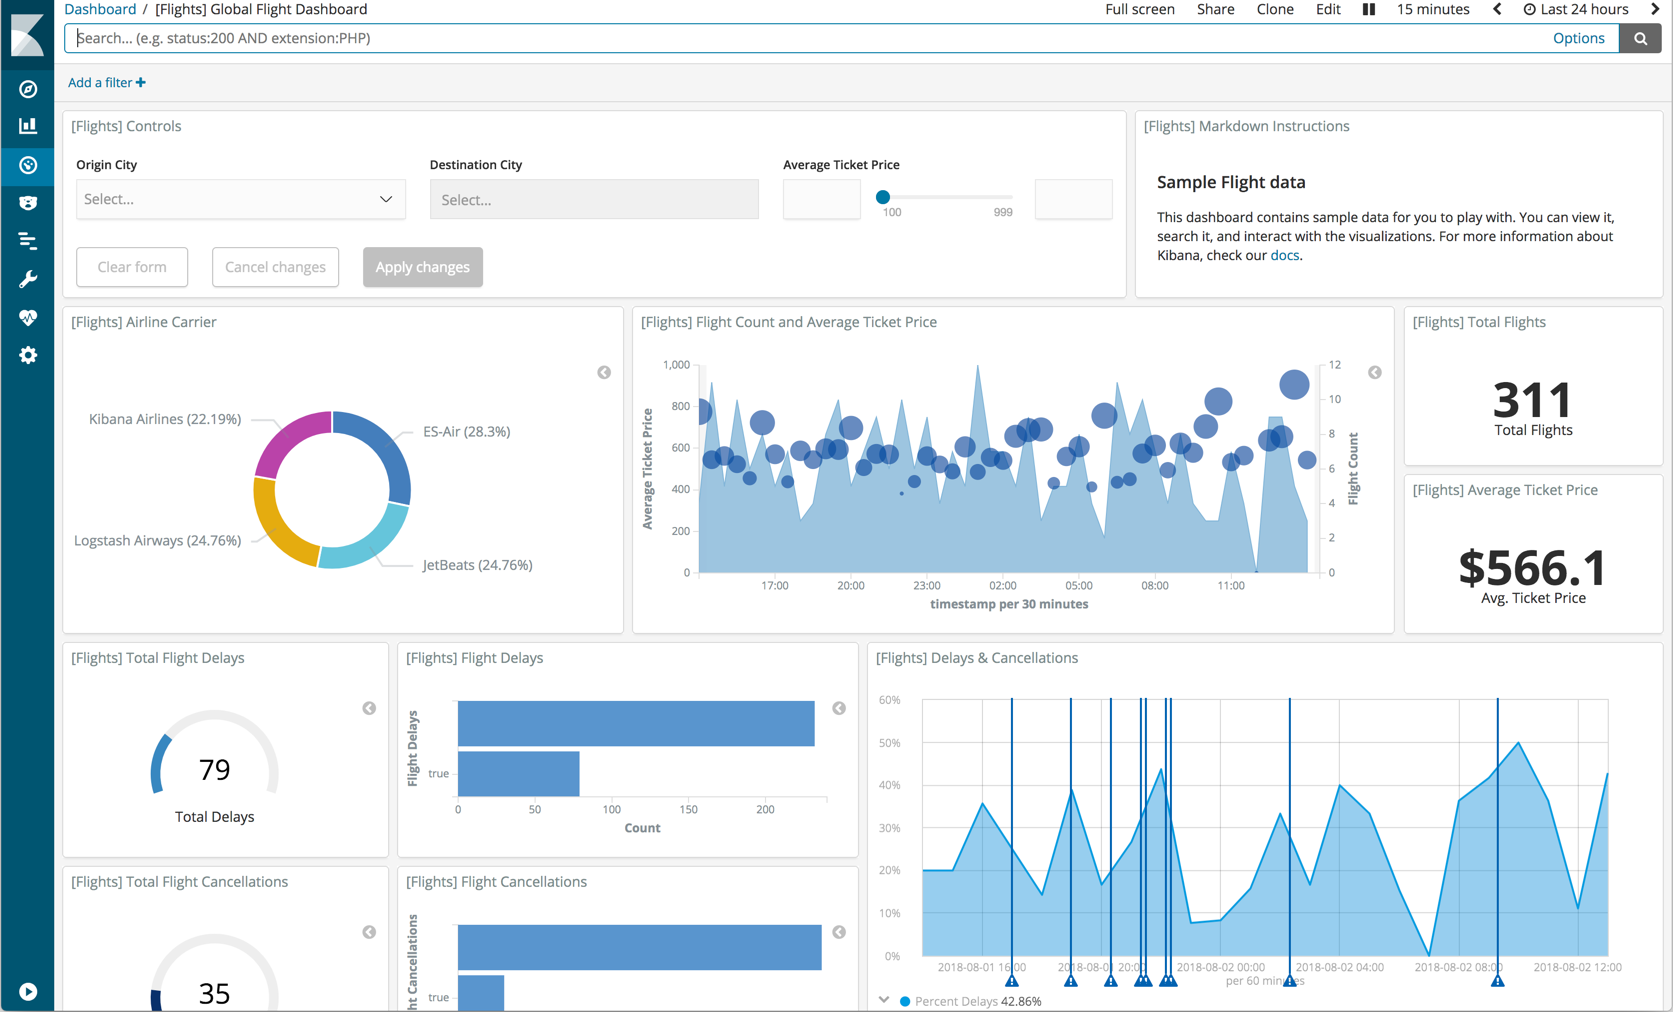Click the Apply changes button
This screenshot has height=1012, width=1673.
(x=422, y=267)
